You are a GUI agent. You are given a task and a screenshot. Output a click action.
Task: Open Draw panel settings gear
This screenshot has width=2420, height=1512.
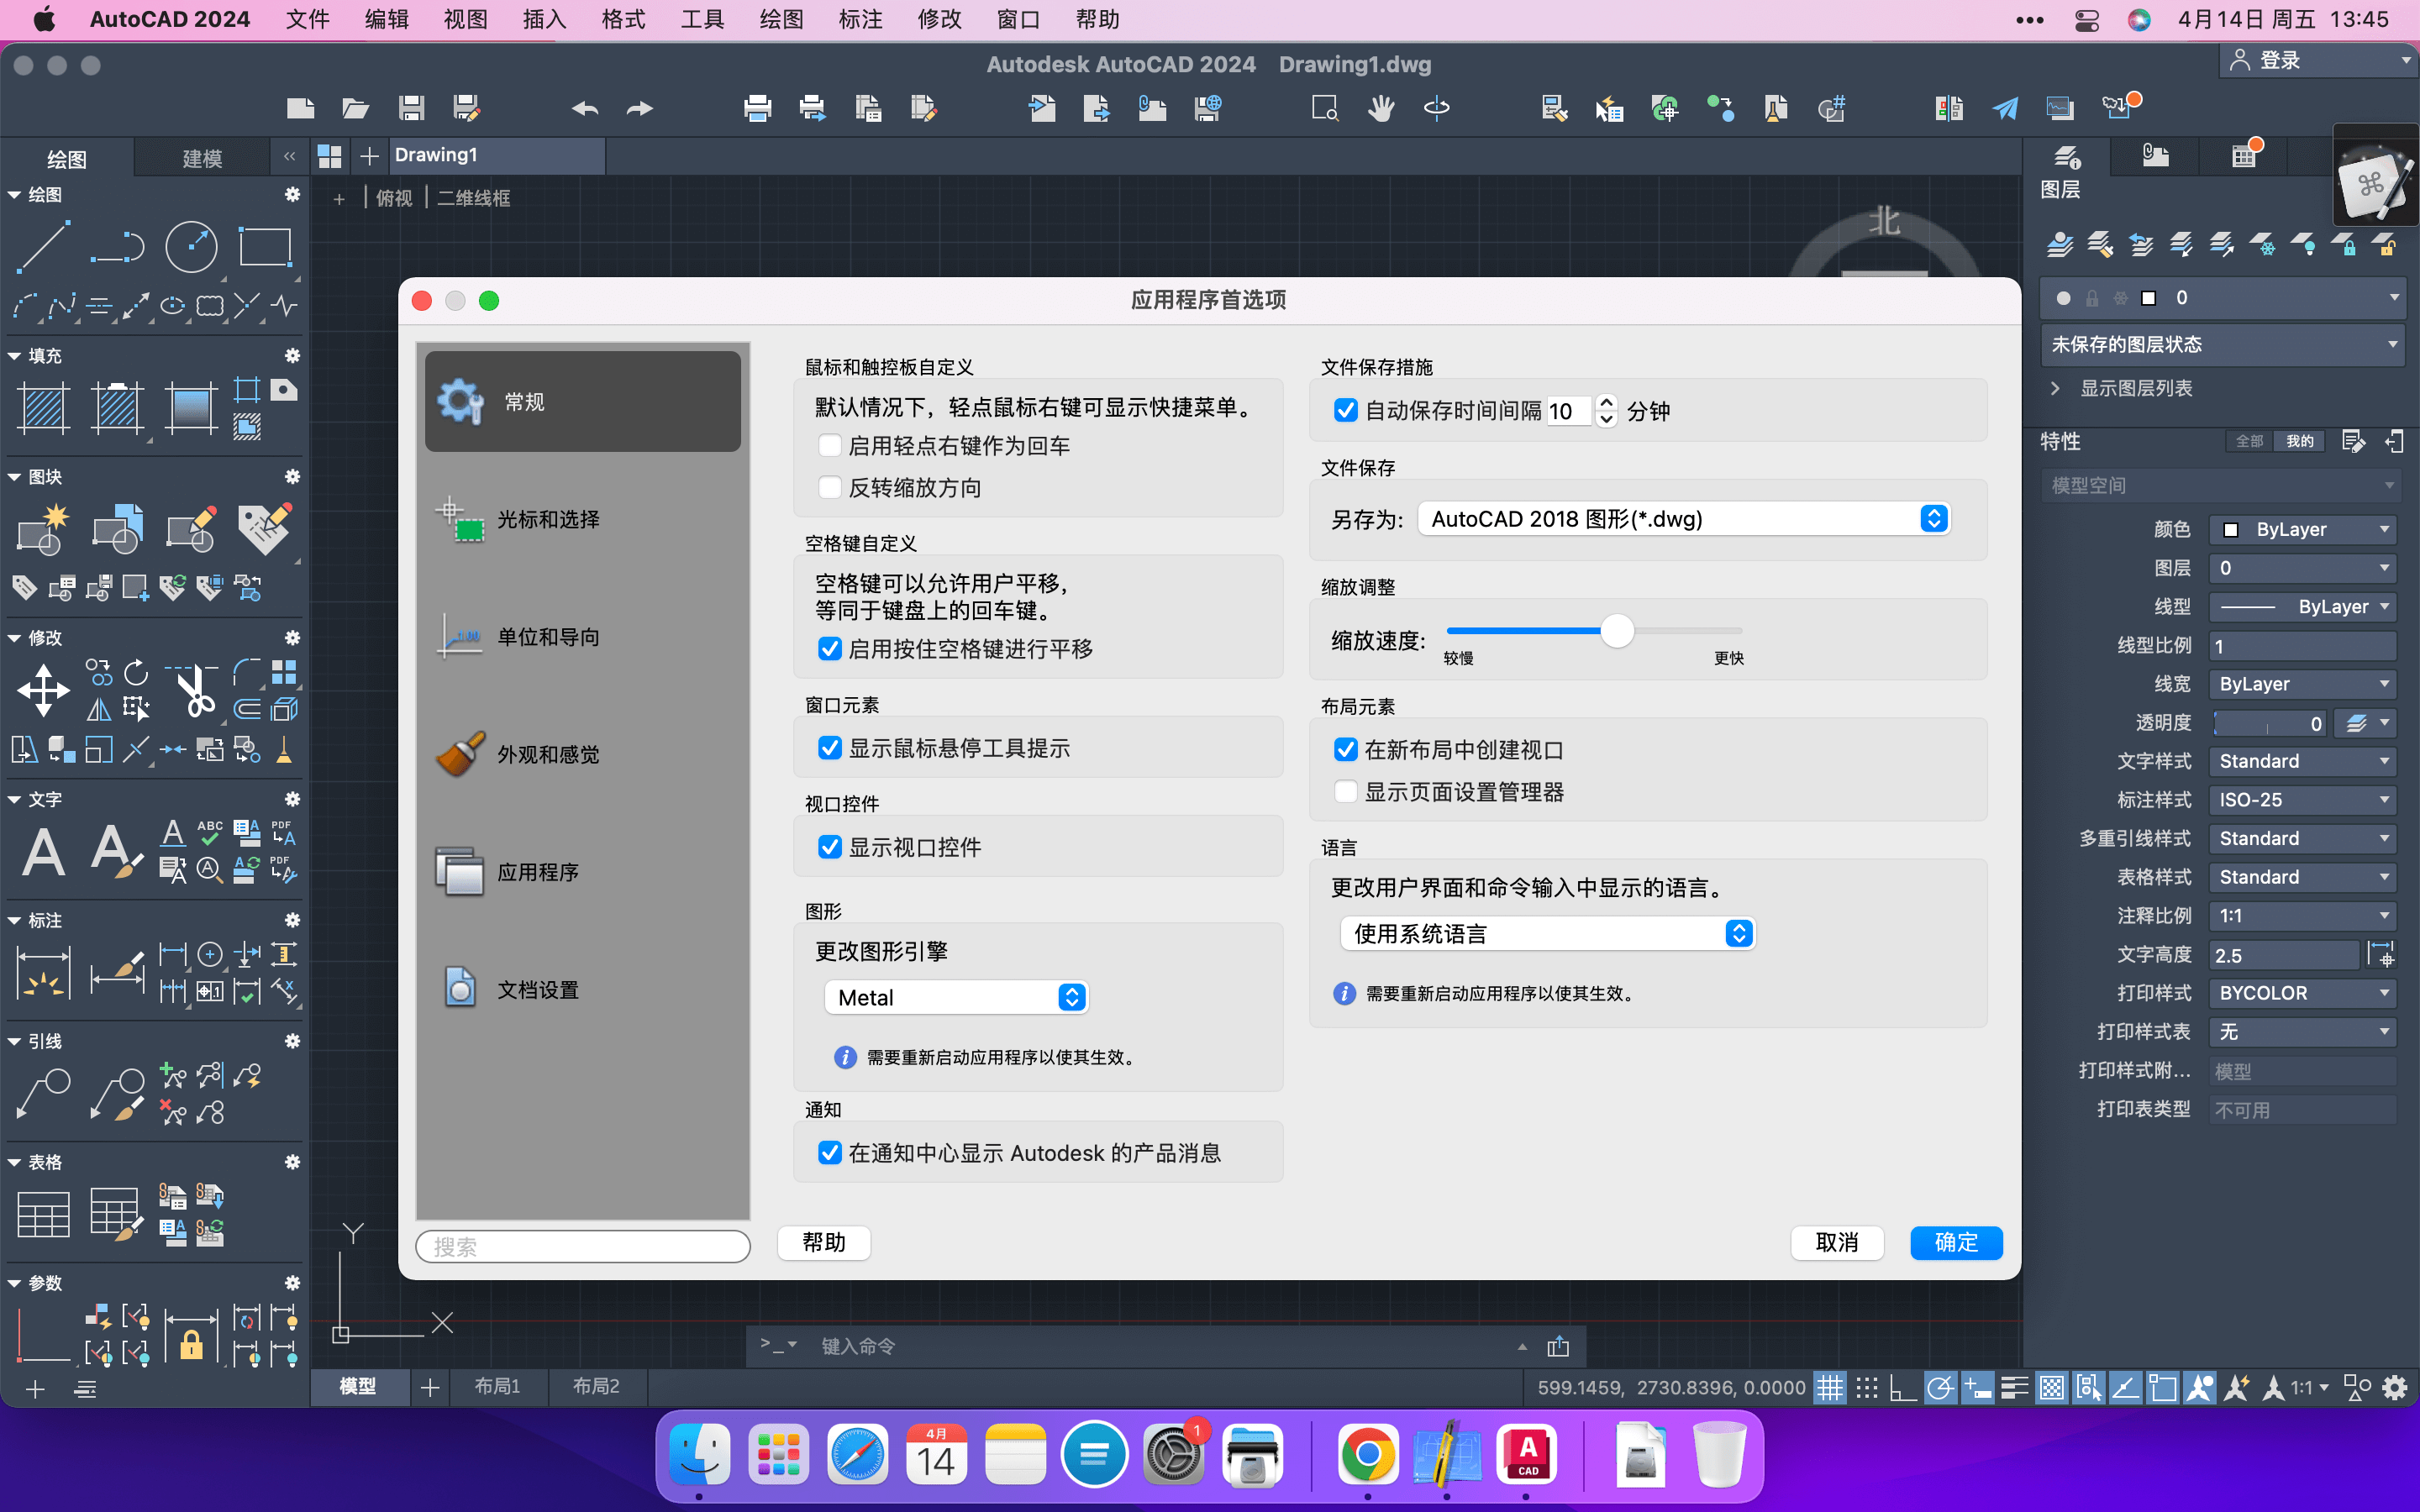click(292, 194)
